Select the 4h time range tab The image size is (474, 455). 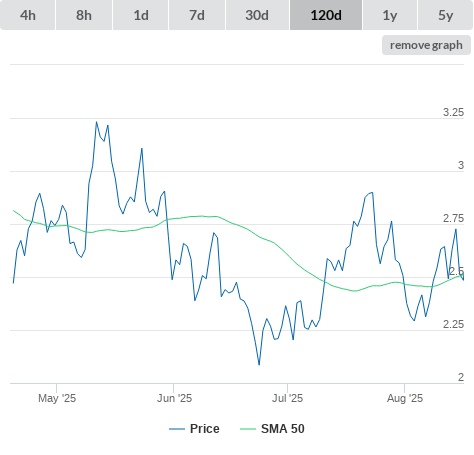click(28, 15)
